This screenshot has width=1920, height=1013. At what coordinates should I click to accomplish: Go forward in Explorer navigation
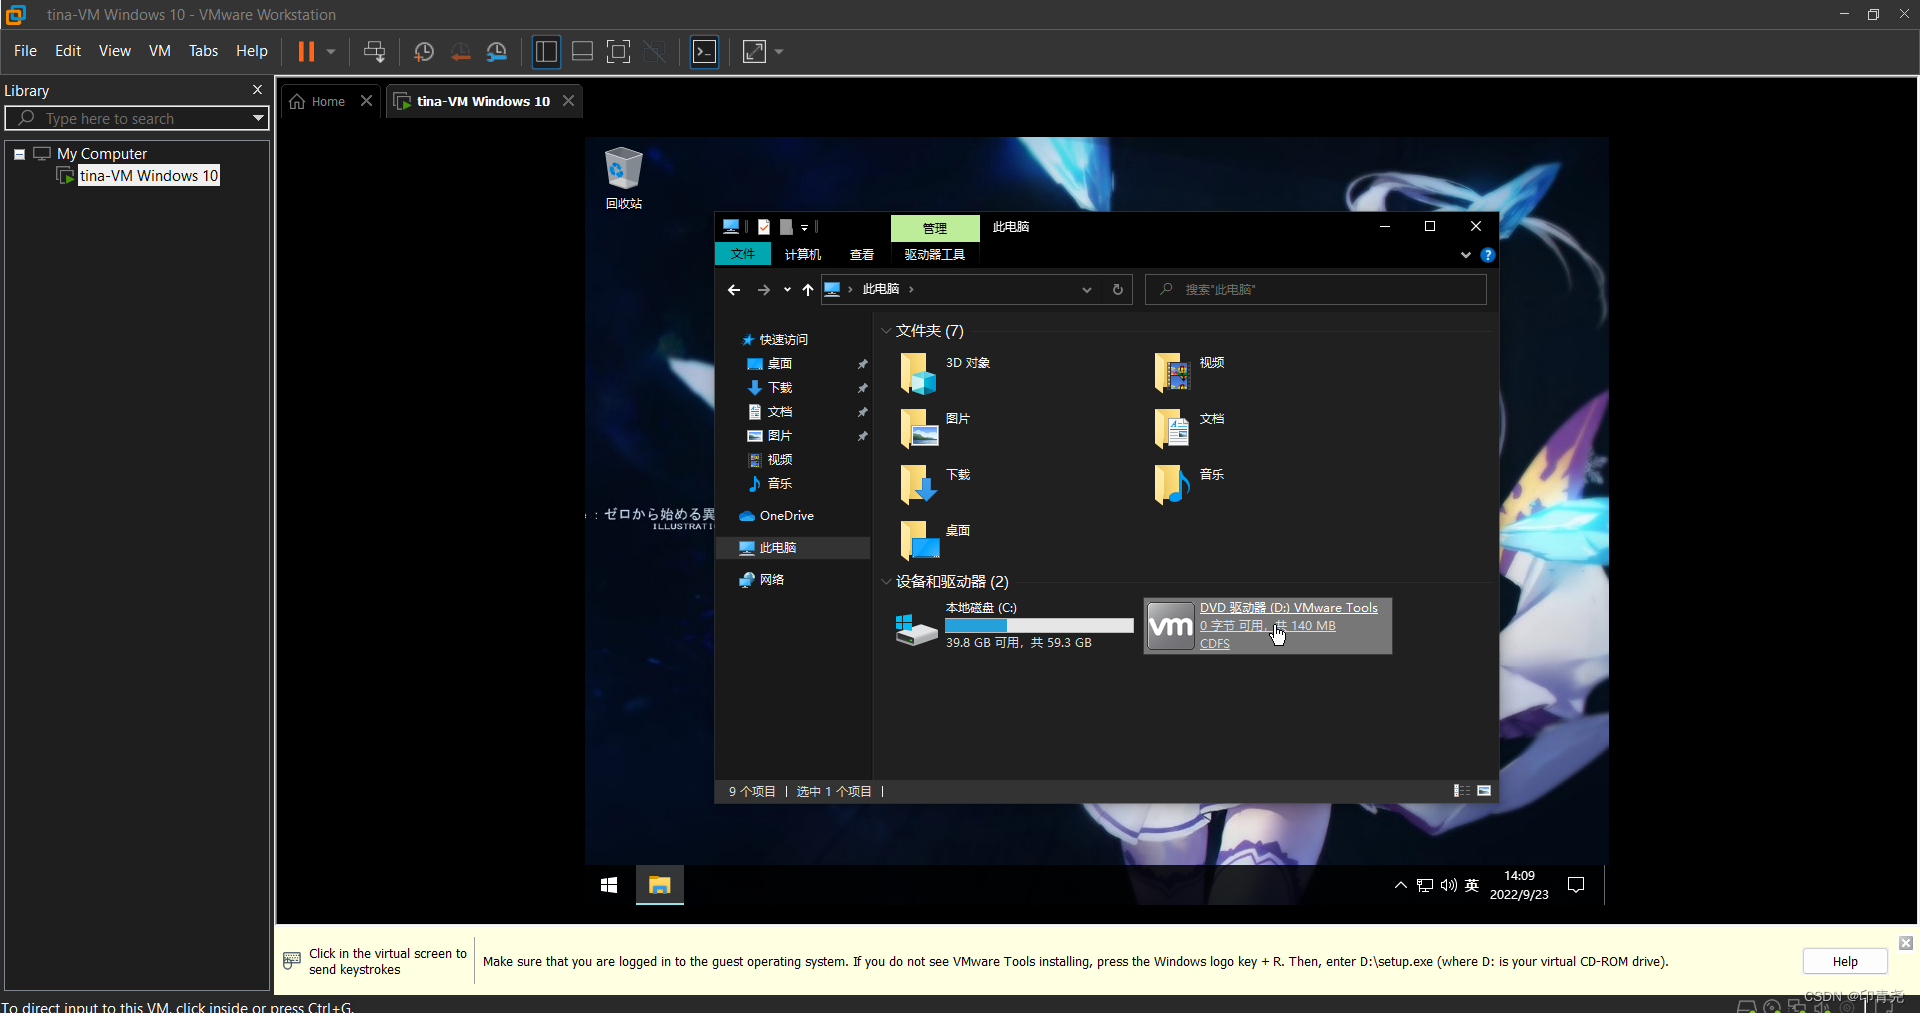click(x=764, y=290)
